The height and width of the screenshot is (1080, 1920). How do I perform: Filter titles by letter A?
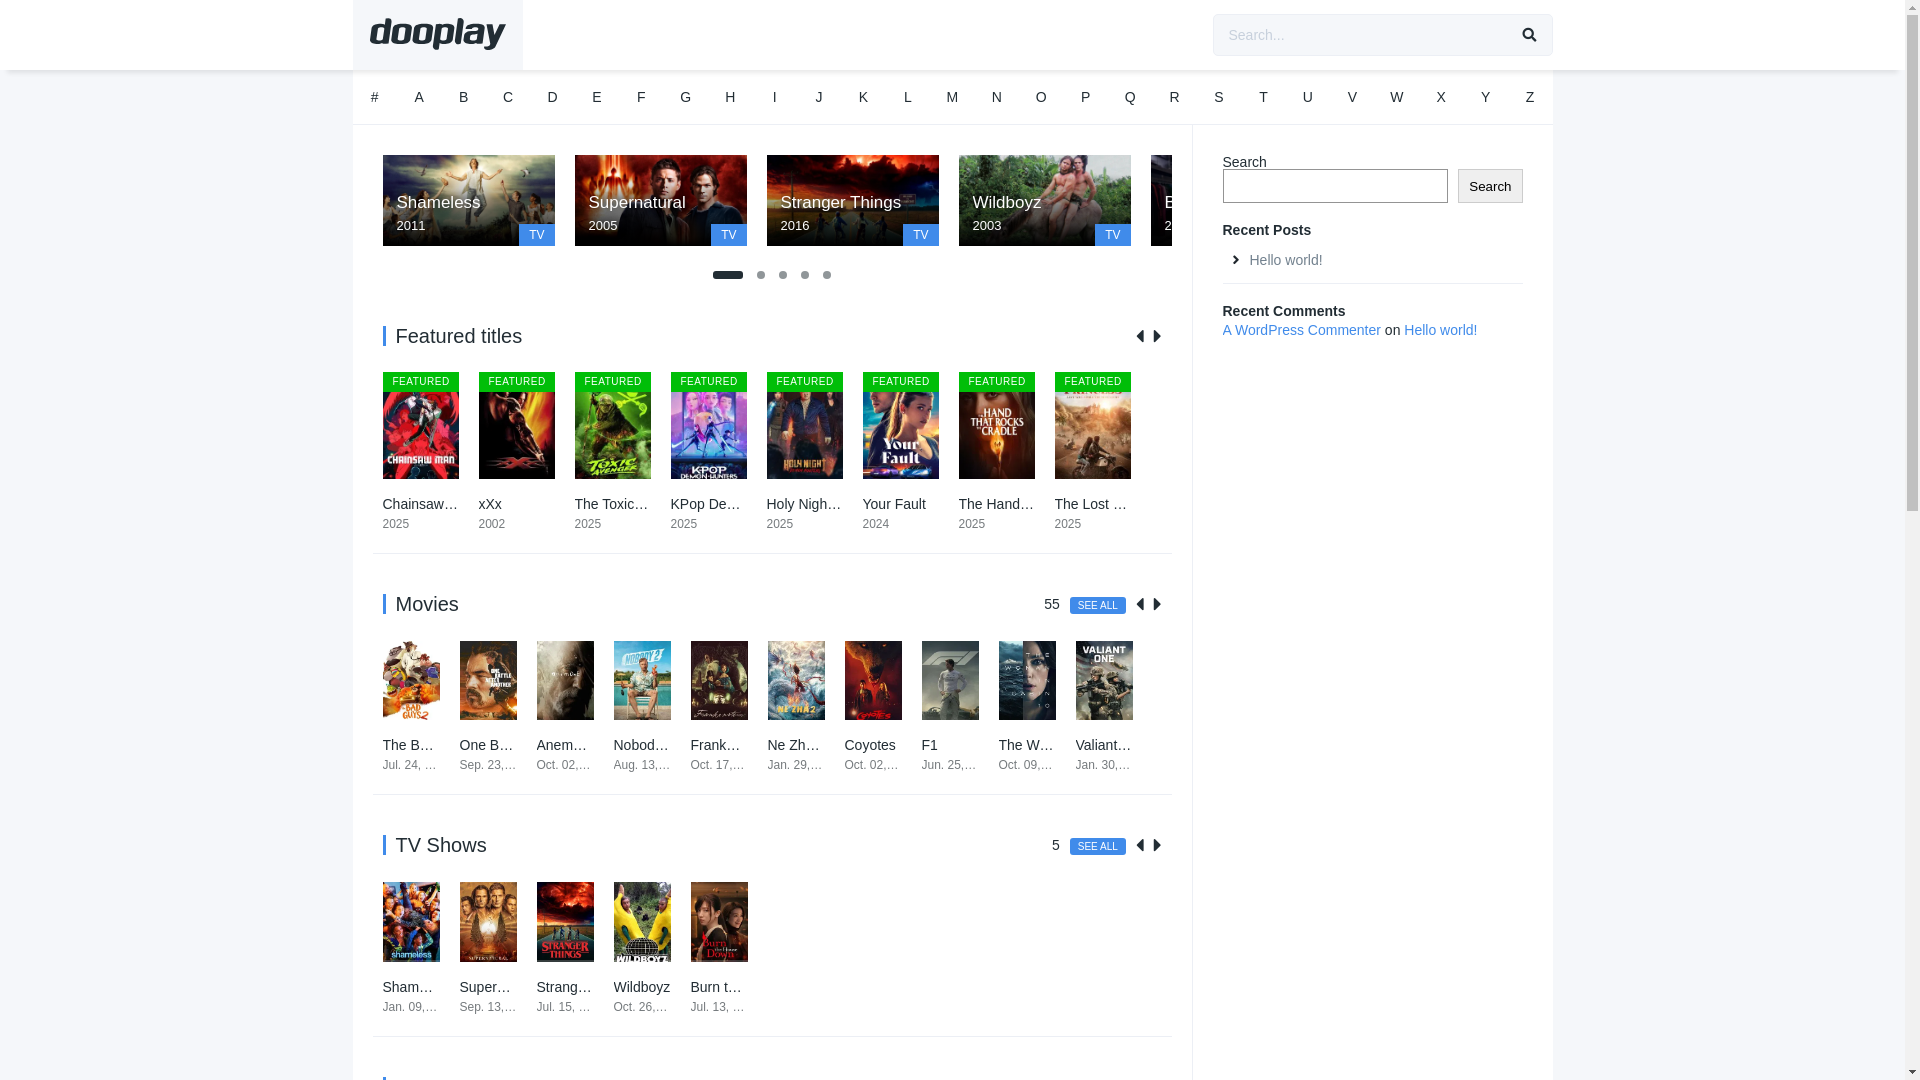click(x=419, y=98)
